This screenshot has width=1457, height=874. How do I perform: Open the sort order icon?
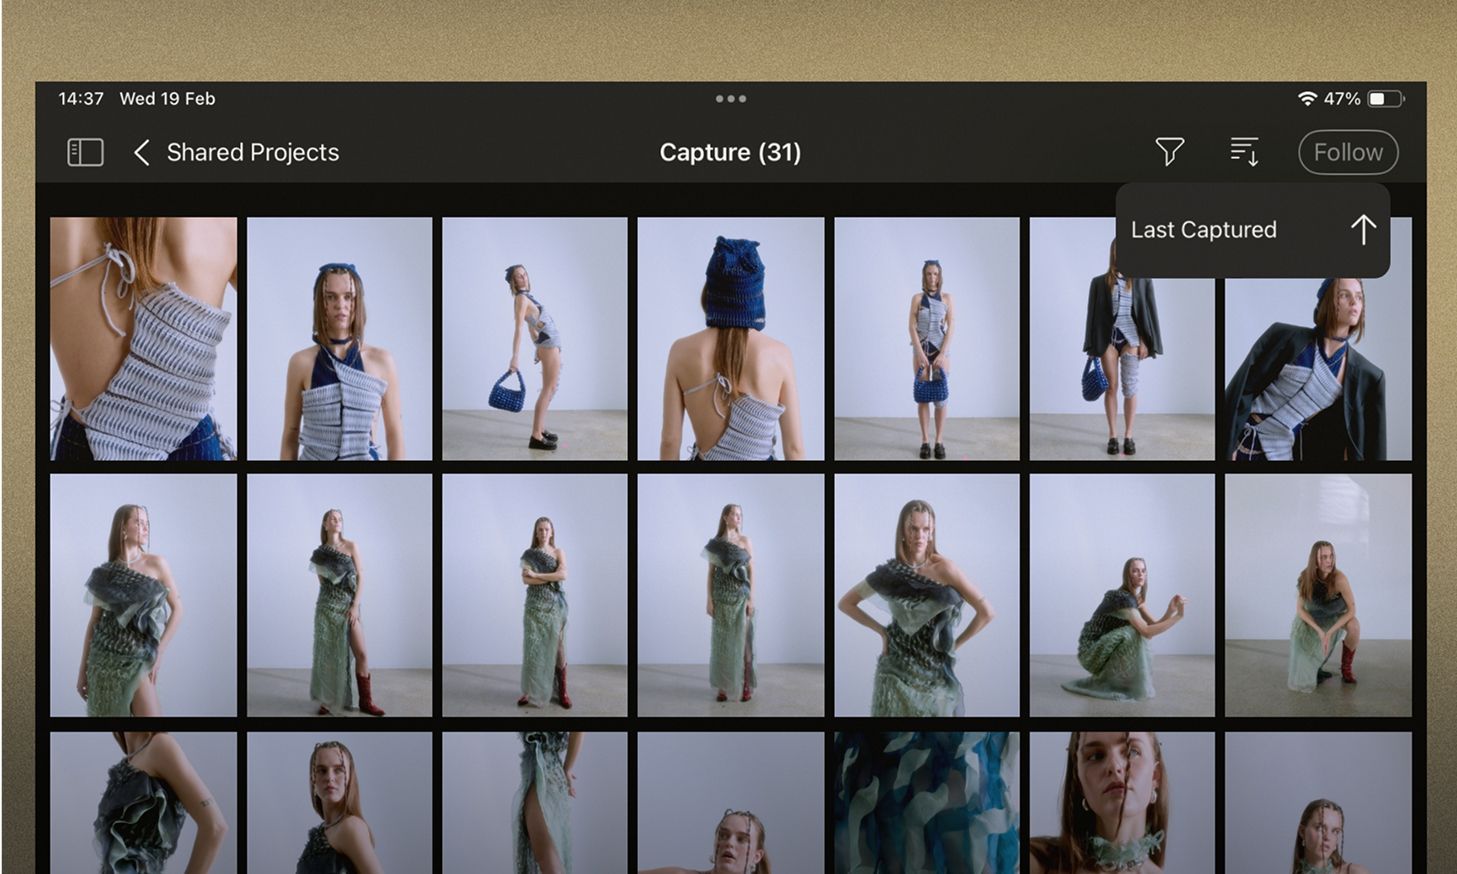[1244, 152]
